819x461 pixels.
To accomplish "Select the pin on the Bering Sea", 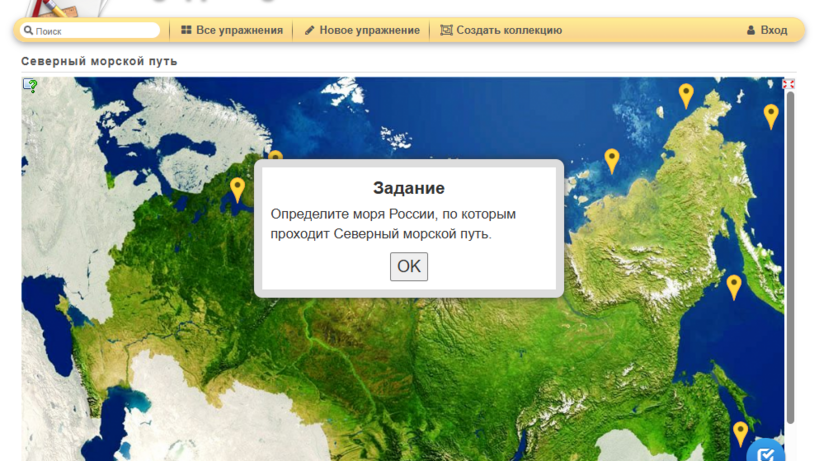I will (x=771, y=115).
